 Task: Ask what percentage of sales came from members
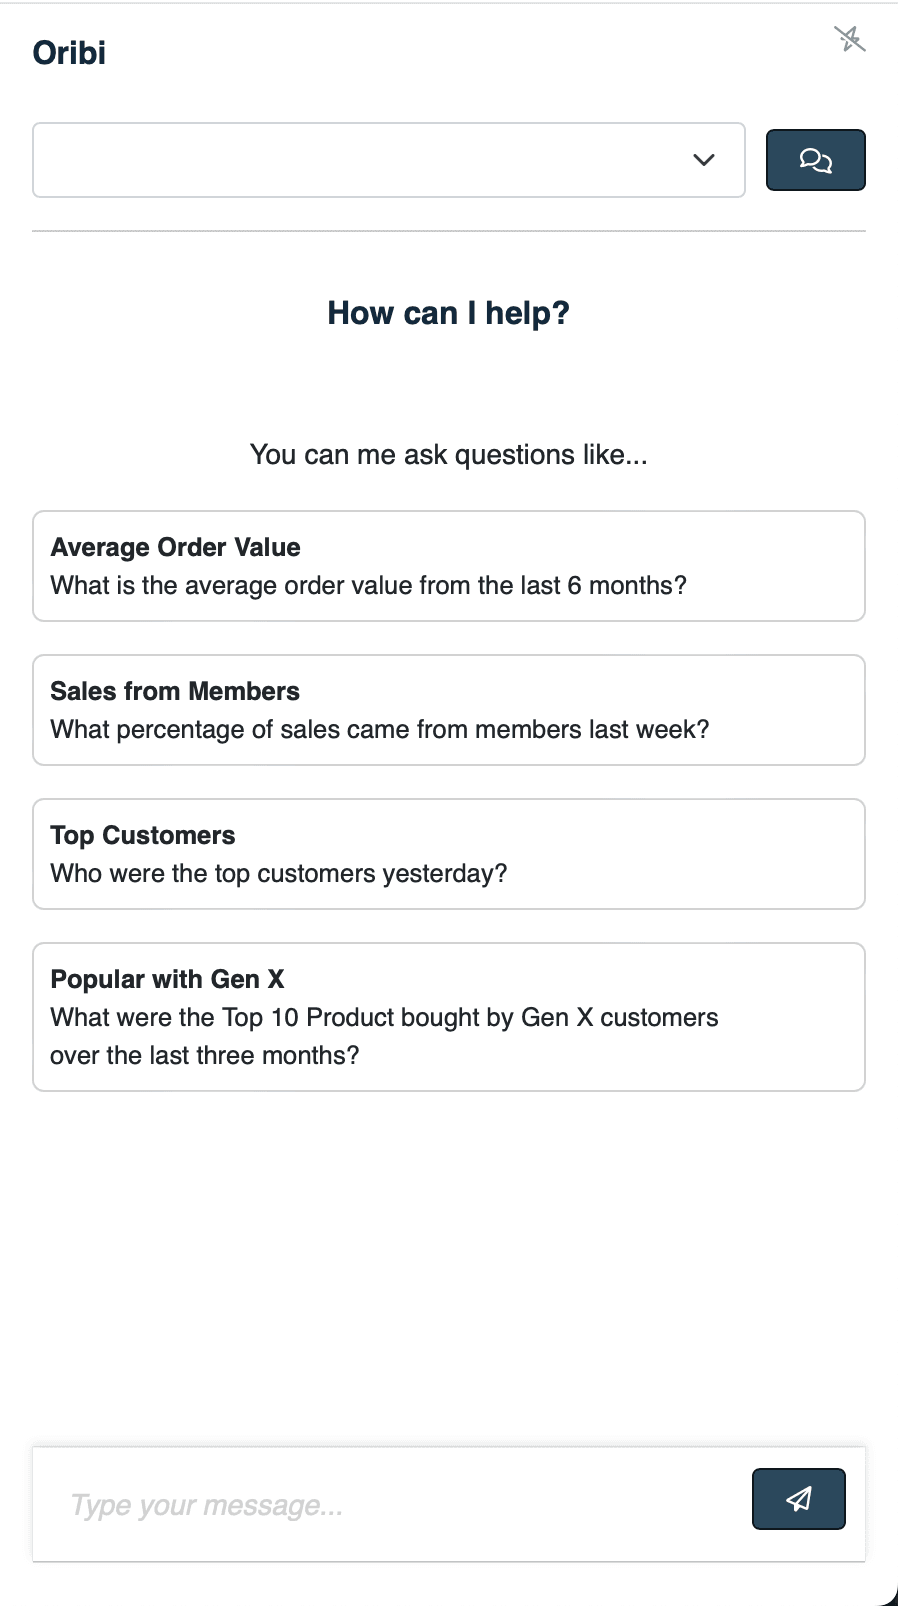pos(380,729)
